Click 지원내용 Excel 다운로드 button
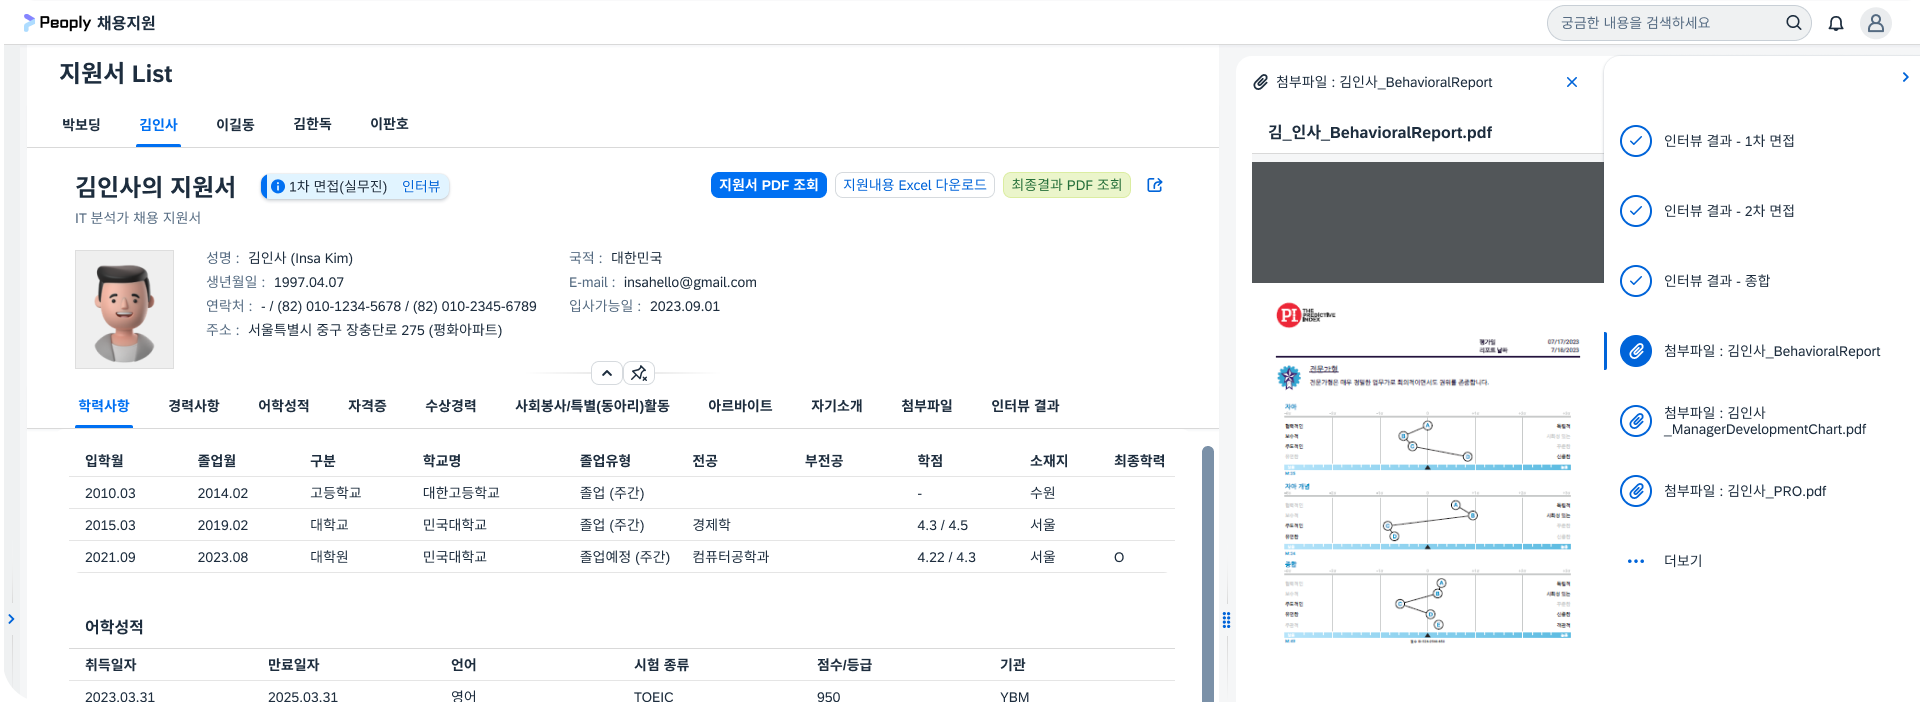This screenshot has width=1920, height=709. [914, 185]
